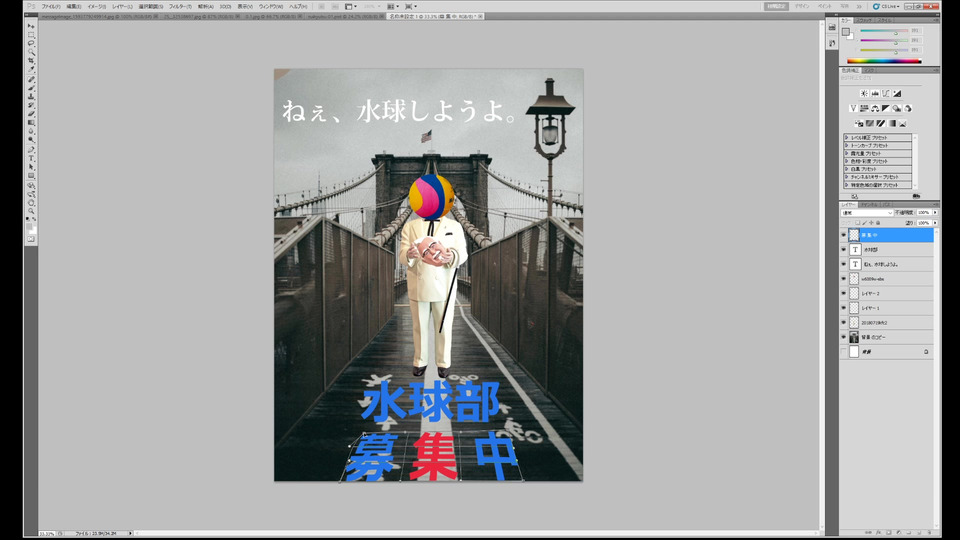This screenshot has width=960, height=540.
Task: Select the Clone Stamp tool
Action: pyautogui.click(x=31, y=97)
